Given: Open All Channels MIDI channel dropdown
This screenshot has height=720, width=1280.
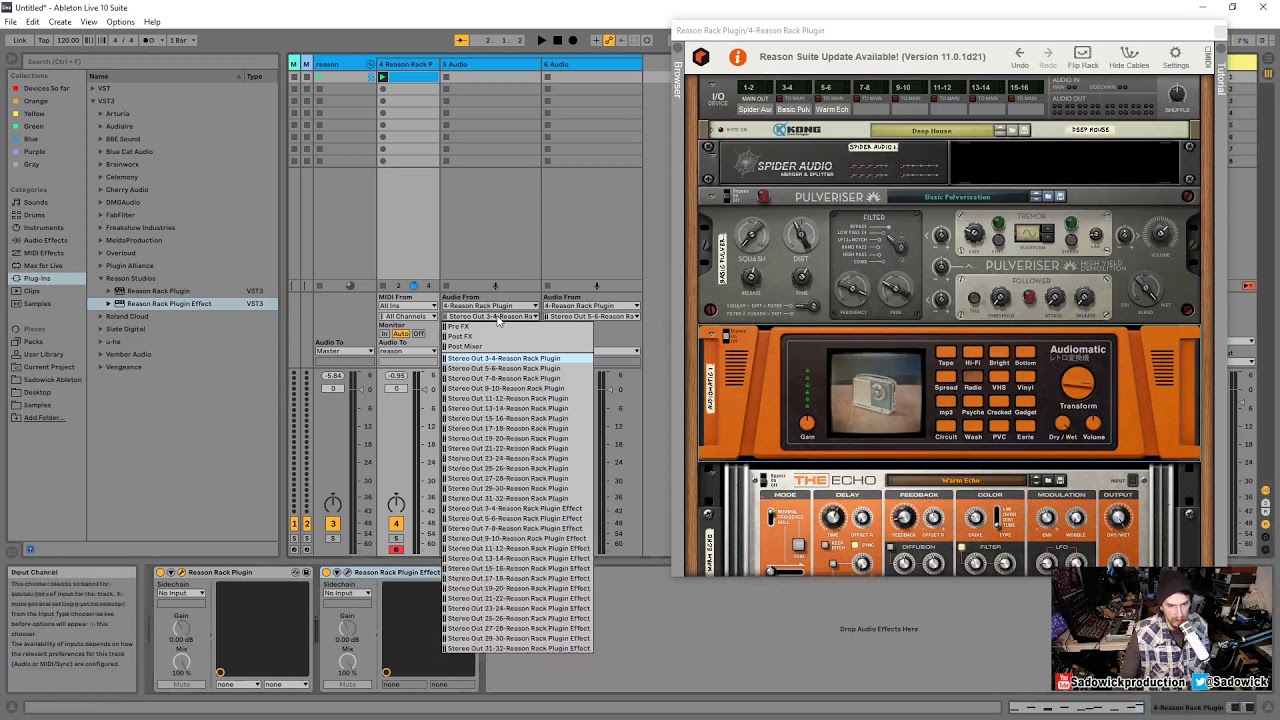Looking at the screenshot, I should 408,316.
